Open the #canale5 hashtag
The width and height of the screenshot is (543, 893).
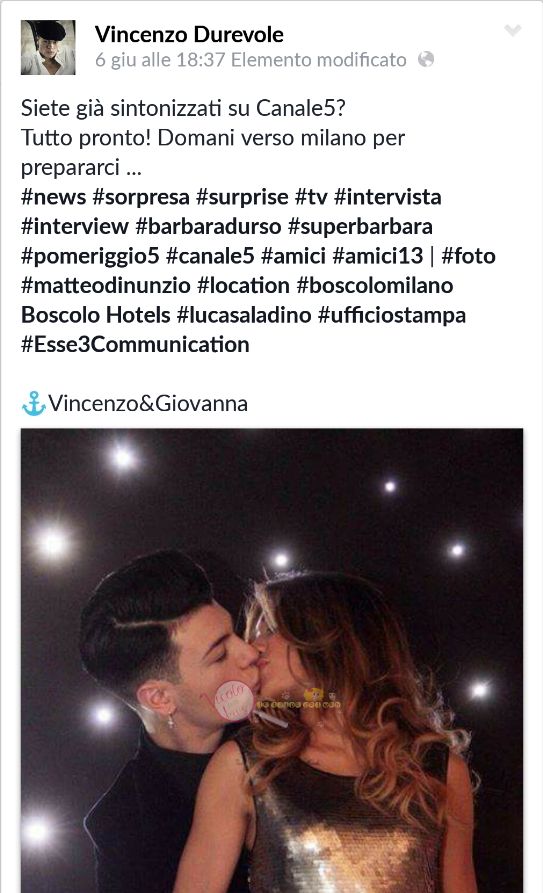click(x=210, y=256)
